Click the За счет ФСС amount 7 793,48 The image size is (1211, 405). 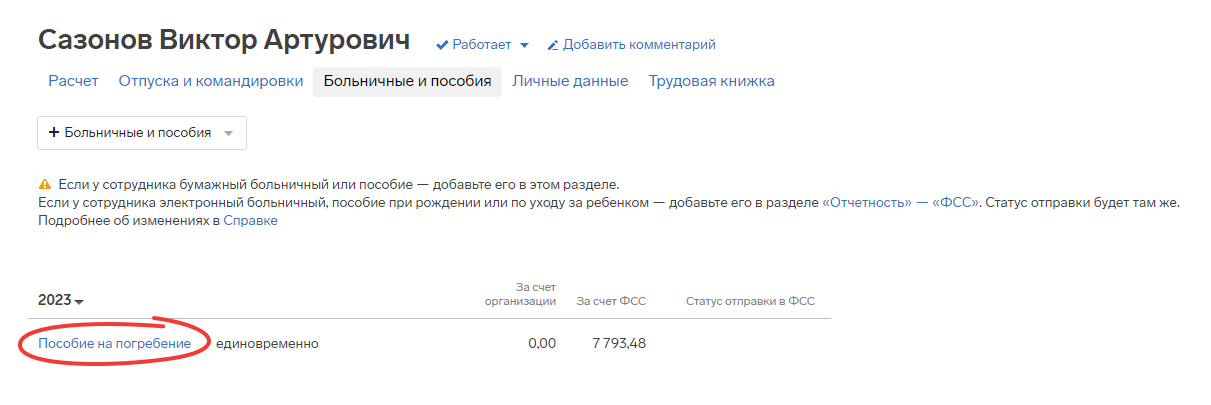pos(619,344)
